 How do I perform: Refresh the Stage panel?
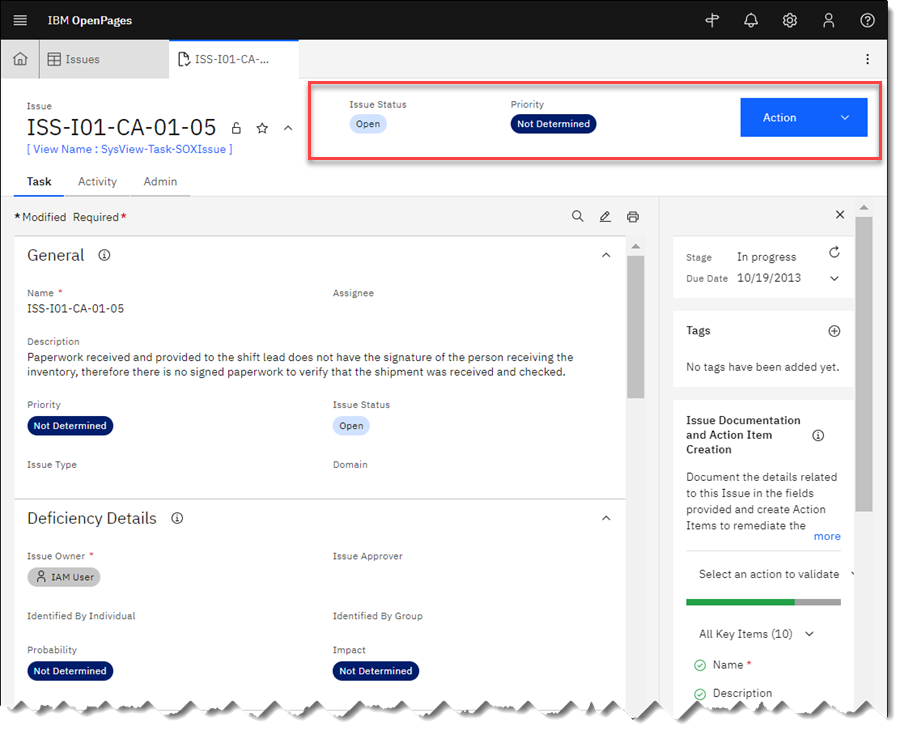coord(834,253)
